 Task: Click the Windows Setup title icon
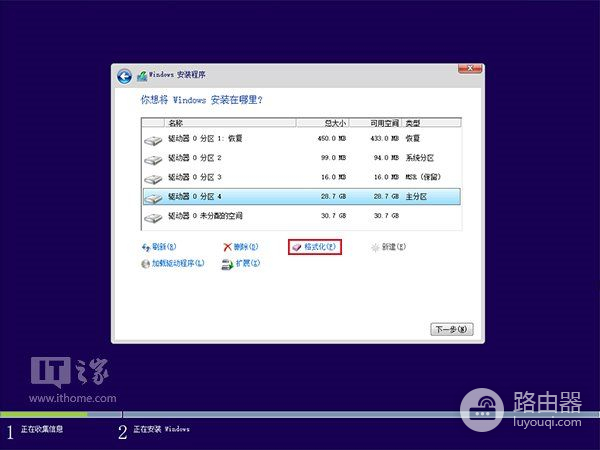142,76
